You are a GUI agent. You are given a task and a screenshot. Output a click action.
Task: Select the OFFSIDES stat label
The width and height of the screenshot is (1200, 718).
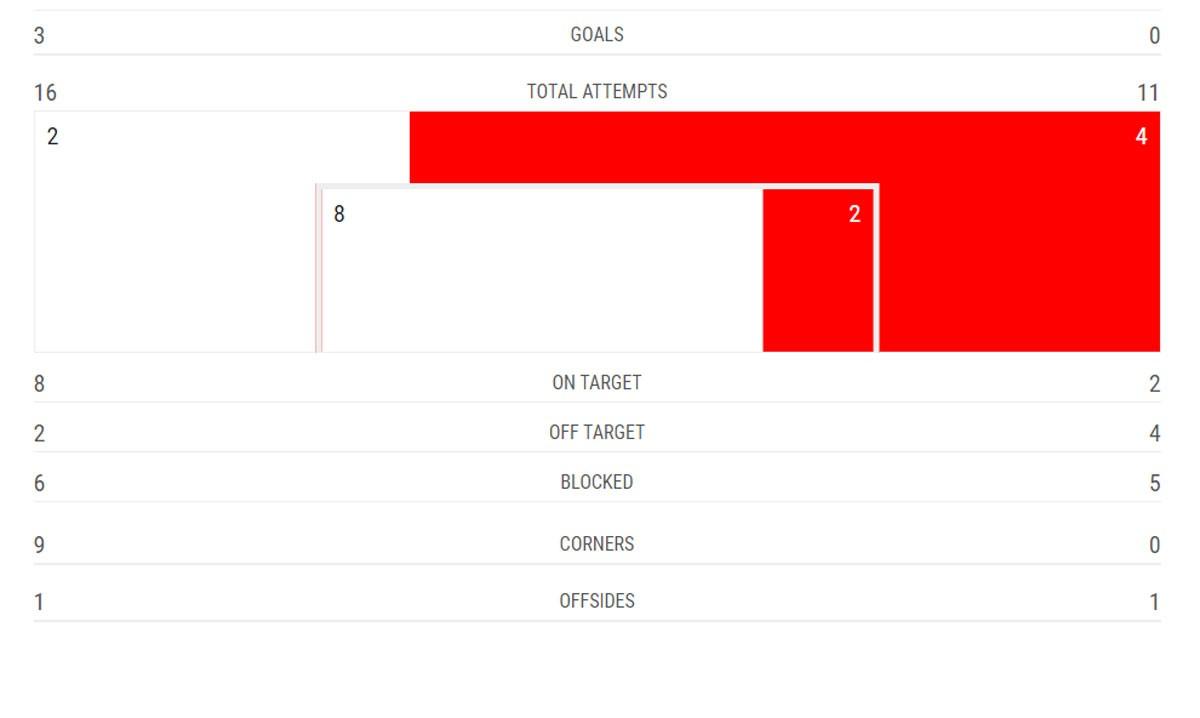tap(597, 602)
